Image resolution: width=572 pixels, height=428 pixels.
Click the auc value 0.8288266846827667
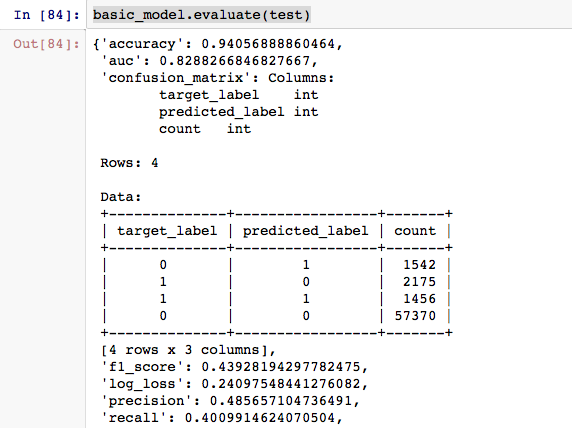pos(235,61)
